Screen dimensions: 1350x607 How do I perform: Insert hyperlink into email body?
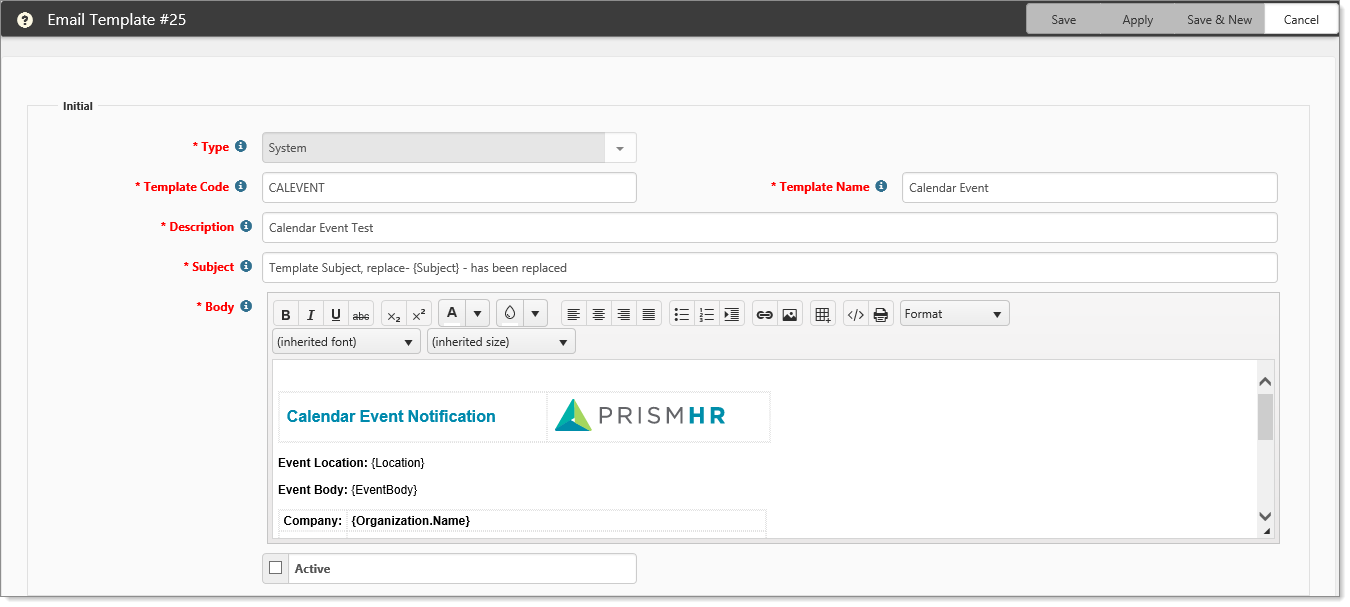point(765,314)
